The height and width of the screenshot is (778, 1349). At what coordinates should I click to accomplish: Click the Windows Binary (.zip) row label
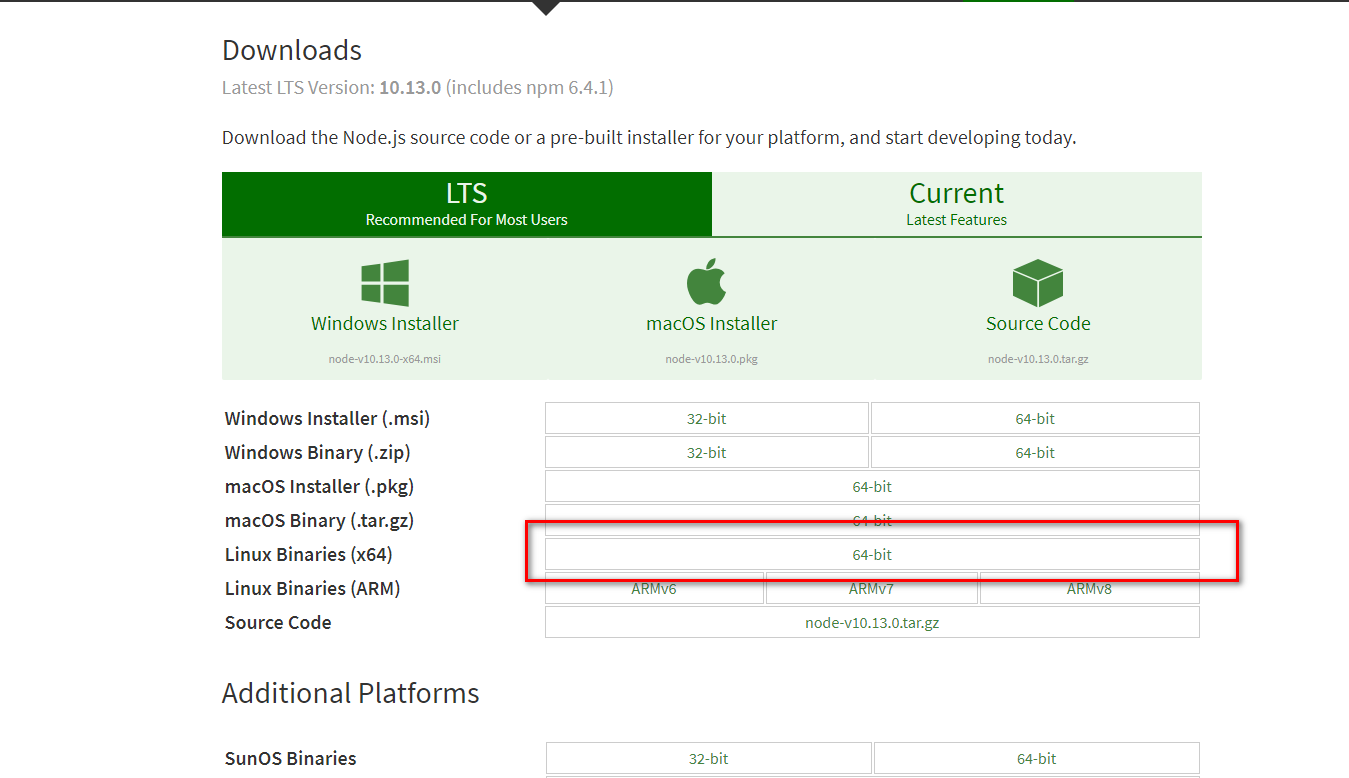(x=317, y=453)
